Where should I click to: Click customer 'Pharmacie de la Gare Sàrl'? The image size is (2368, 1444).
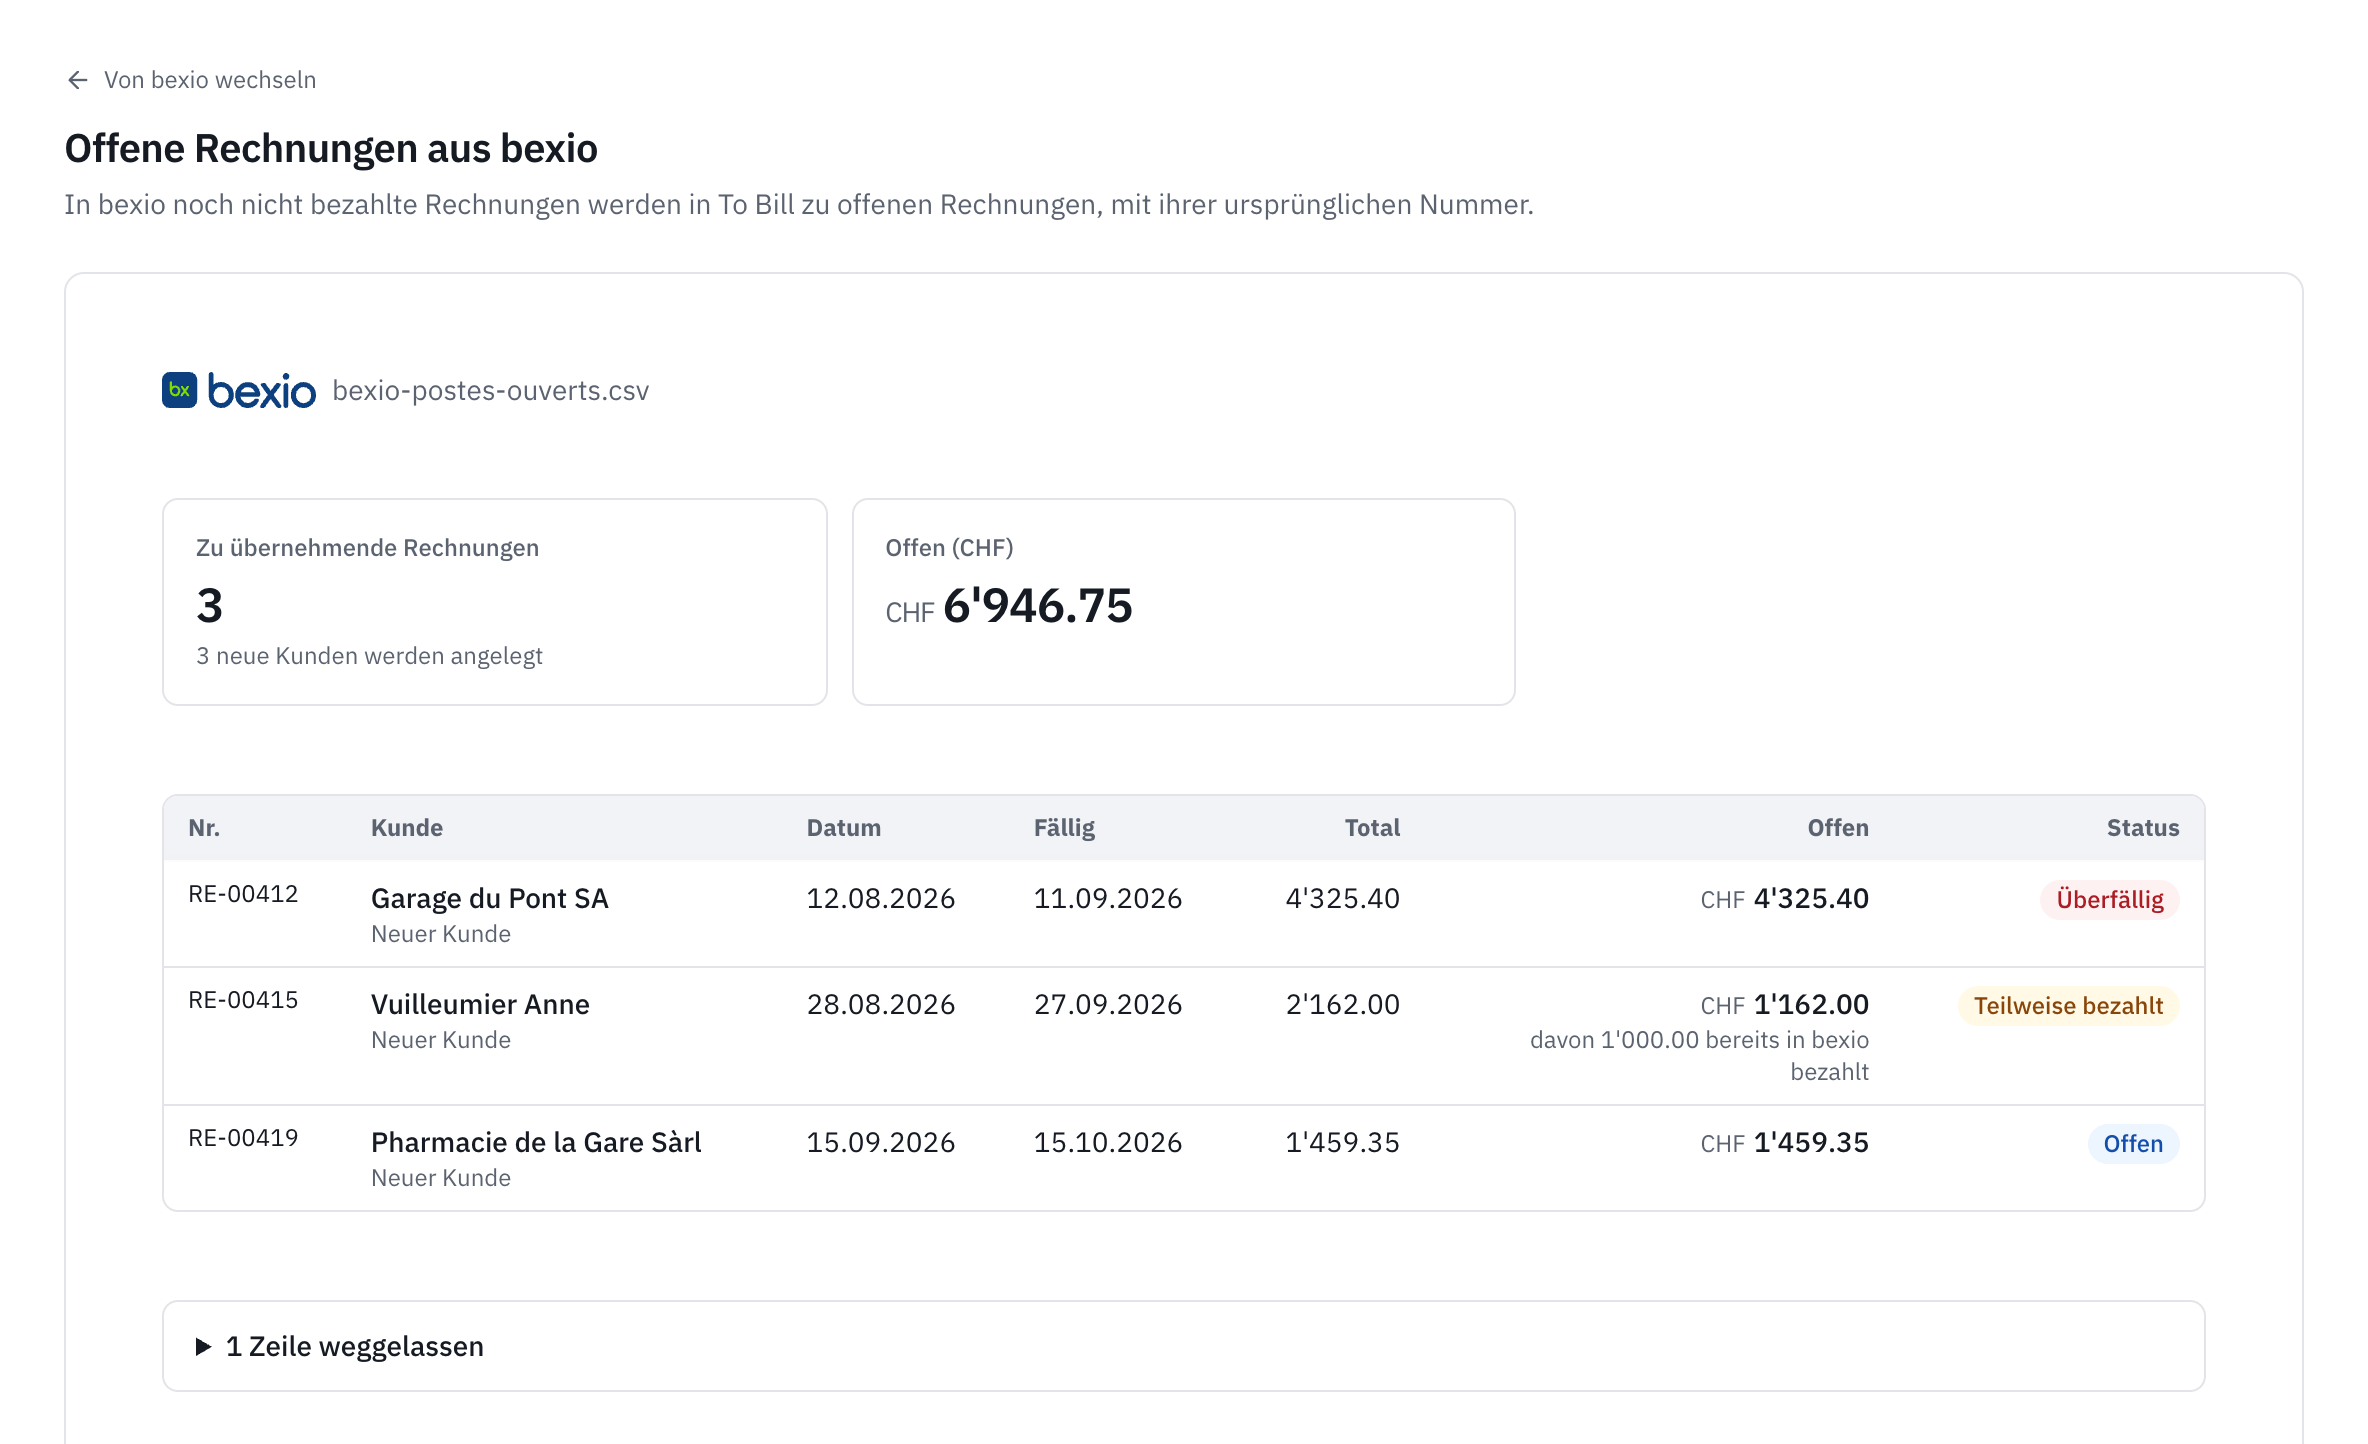point(536,1142)
